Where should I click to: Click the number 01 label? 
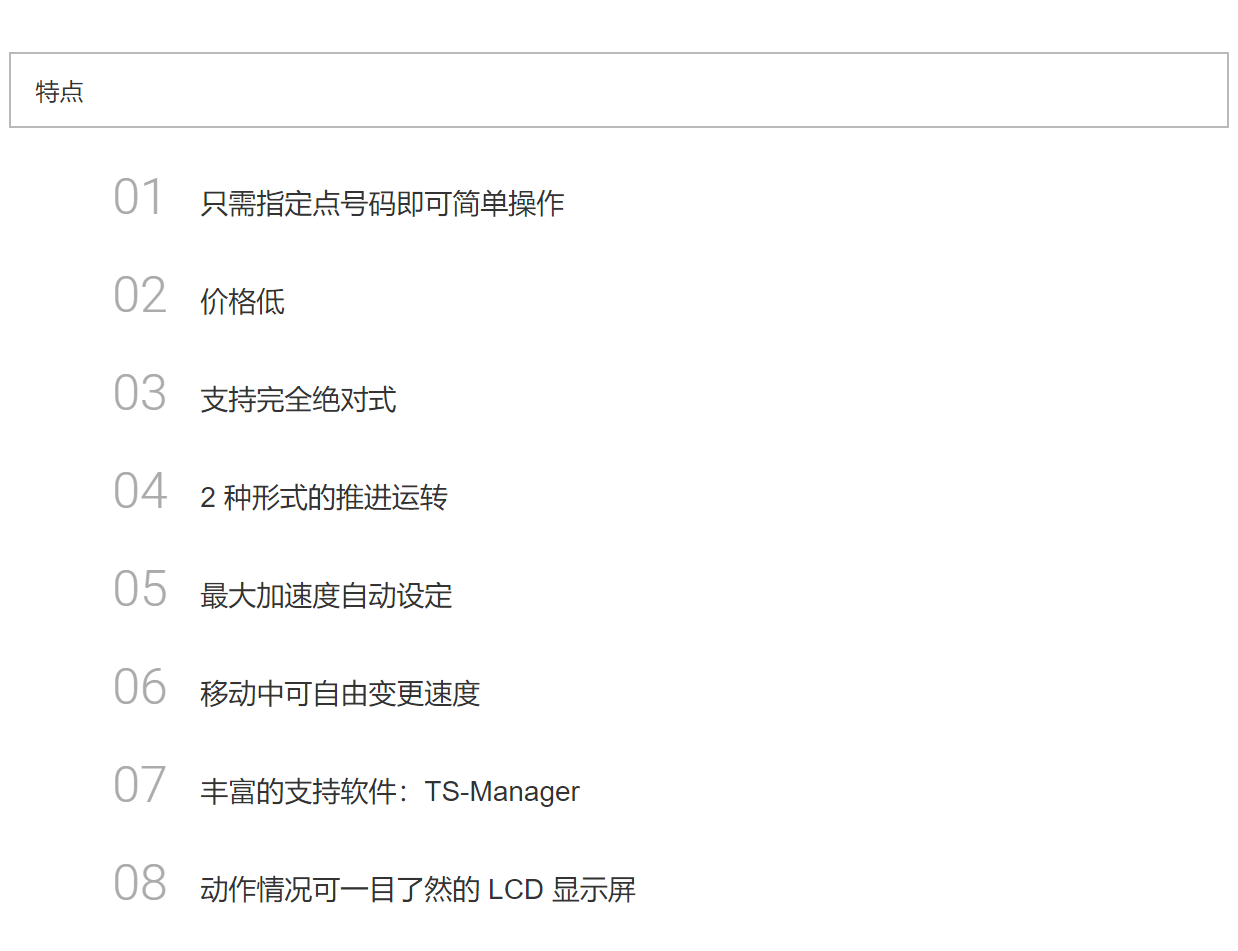pyautogui.click(x=138, y=198)
